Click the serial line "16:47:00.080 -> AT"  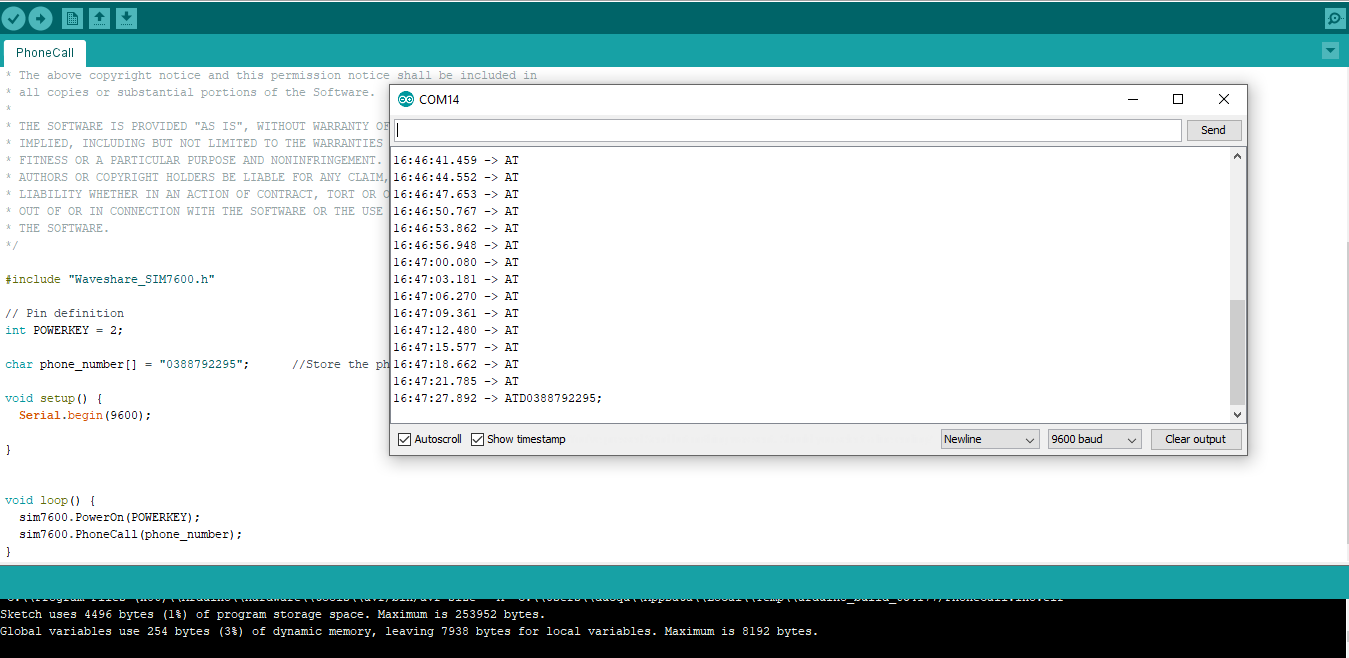point(456,262)
